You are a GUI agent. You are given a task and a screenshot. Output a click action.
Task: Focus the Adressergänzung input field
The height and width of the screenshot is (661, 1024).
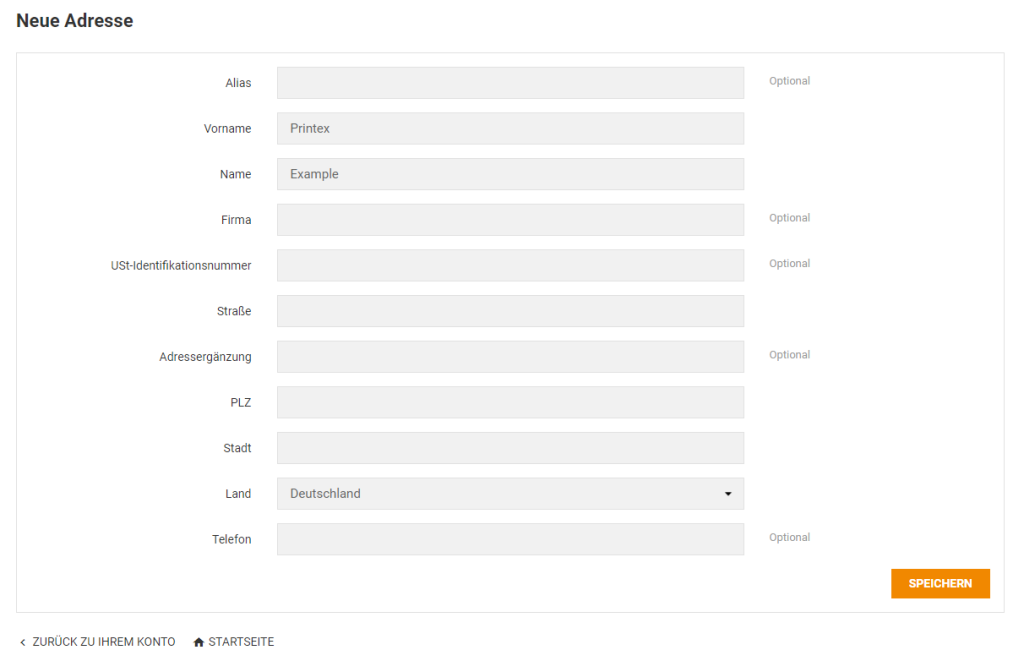510,357
